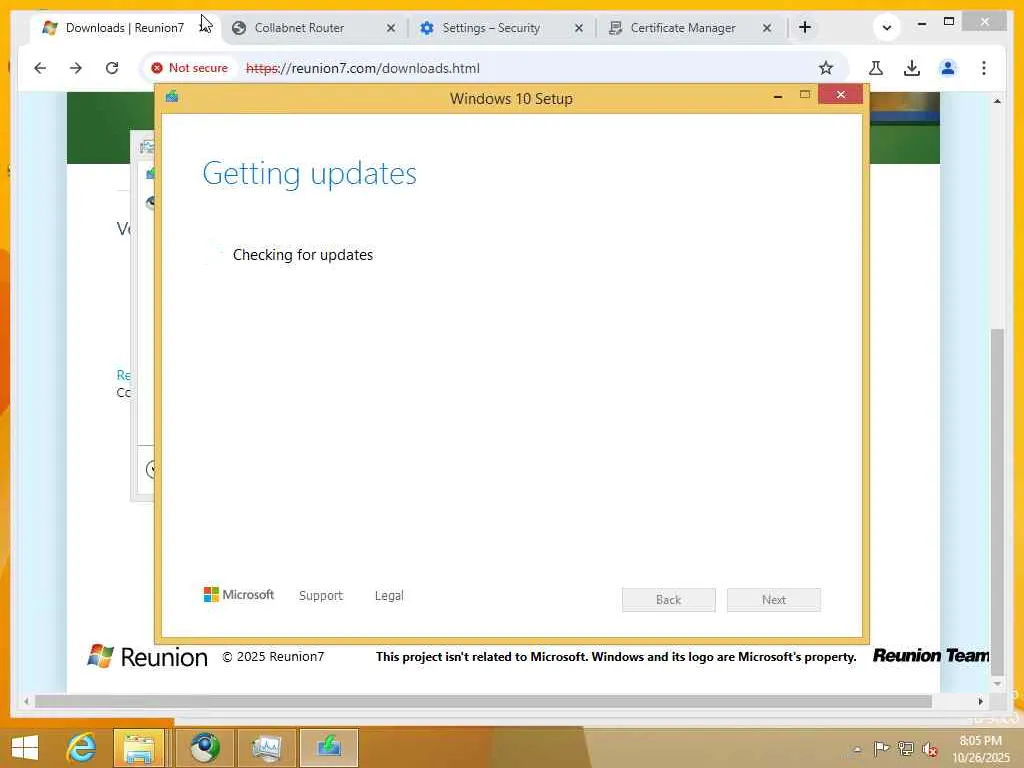Click the © 2025 Reunion7 footer text

(273, 657)
